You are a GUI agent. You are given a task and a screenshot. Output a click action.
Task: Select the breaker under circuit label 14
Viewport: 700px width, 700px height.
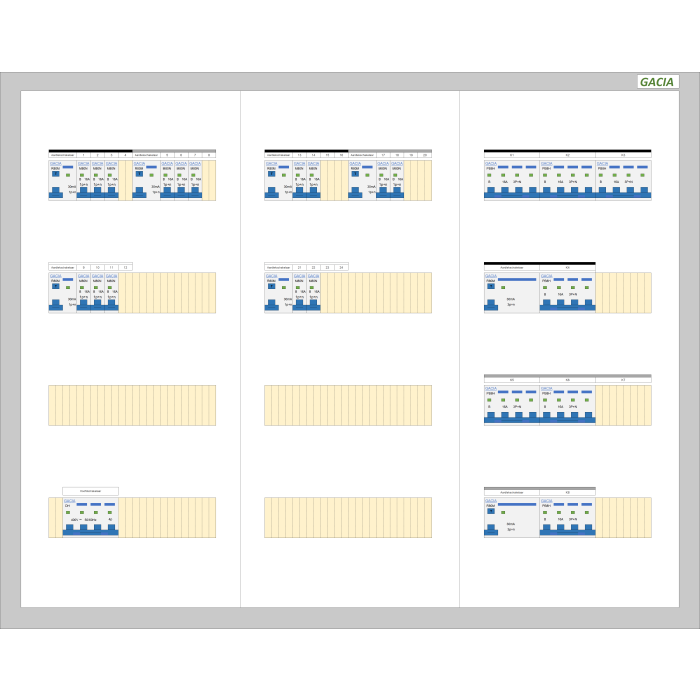coord(314,180)
